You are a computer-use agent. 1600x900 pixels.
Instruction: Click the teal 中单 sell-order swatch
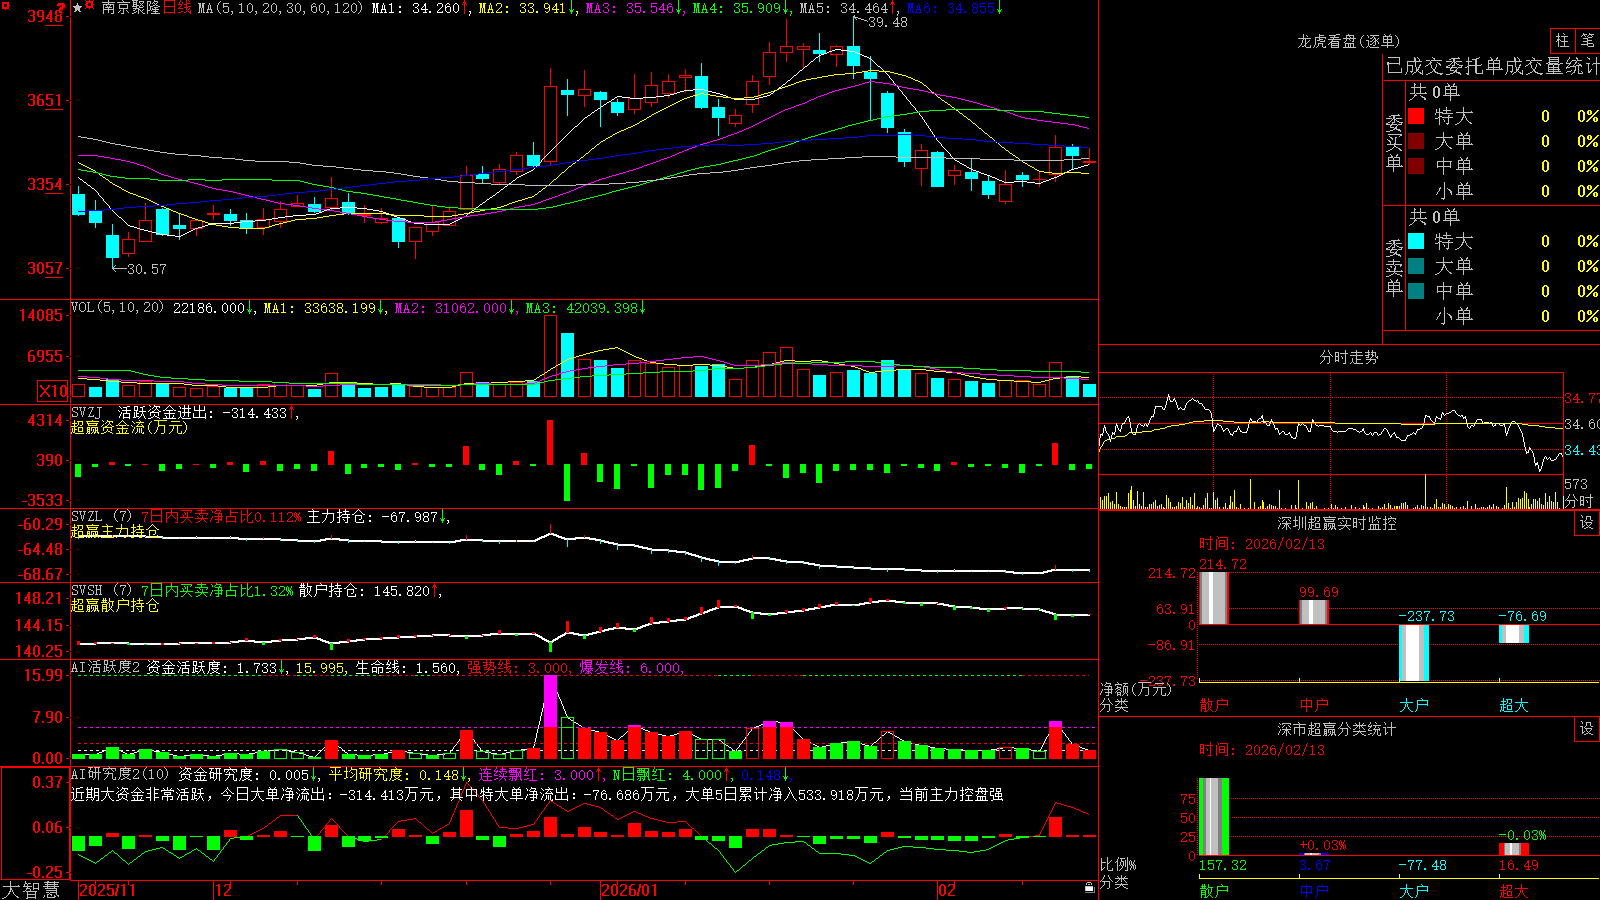tap(1416, 291)
